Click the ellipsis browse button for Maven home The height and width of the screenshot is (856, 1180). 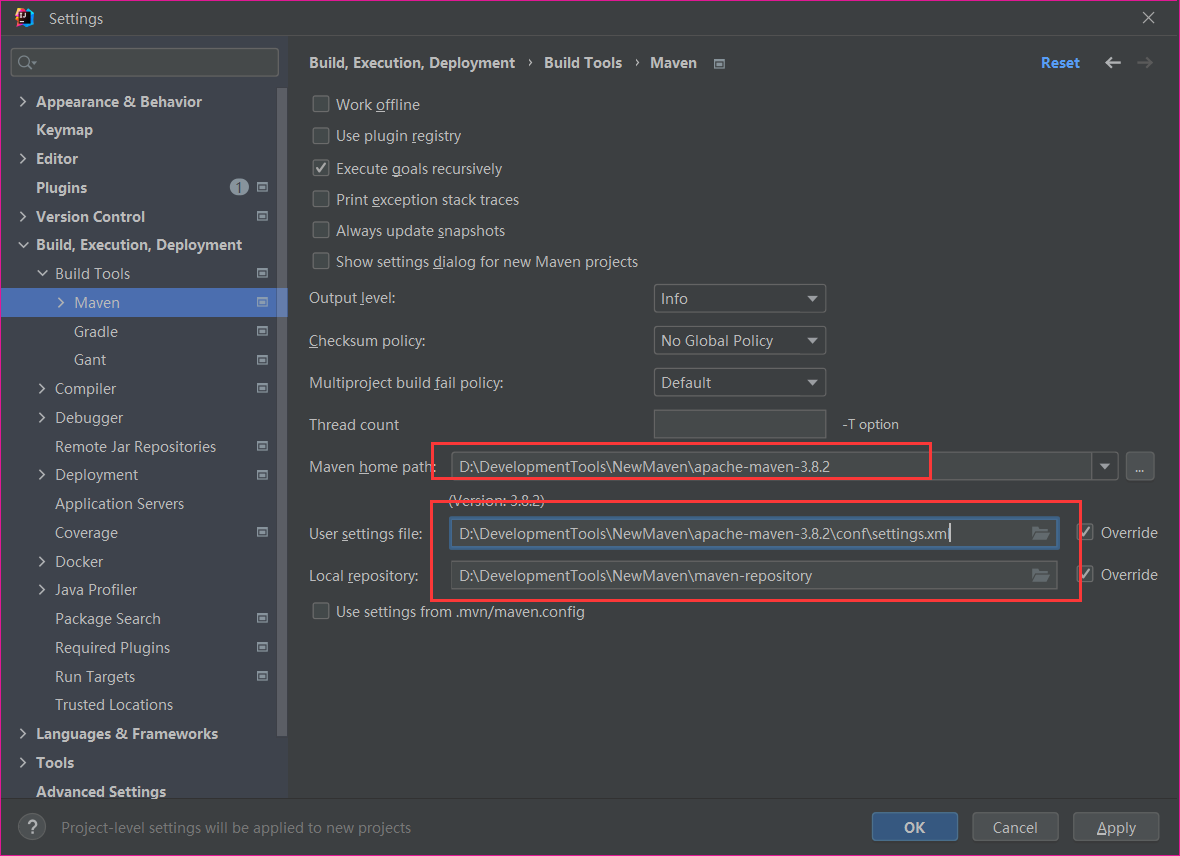(x=1140, y=466)
